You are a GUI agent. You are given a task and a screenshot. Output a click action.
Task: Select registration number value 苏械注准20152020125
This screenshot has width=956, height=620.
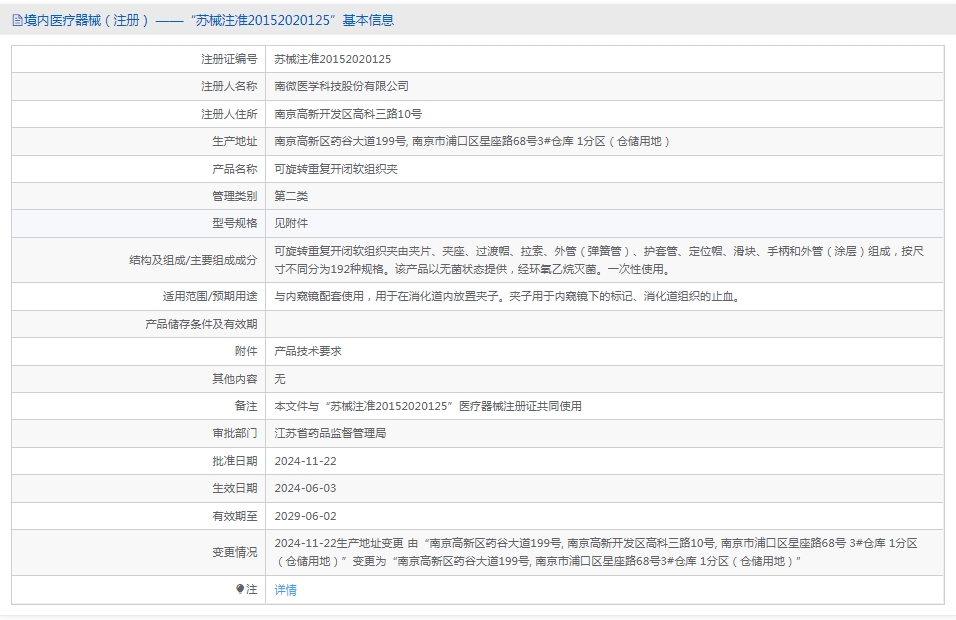(x=333, y=60)
